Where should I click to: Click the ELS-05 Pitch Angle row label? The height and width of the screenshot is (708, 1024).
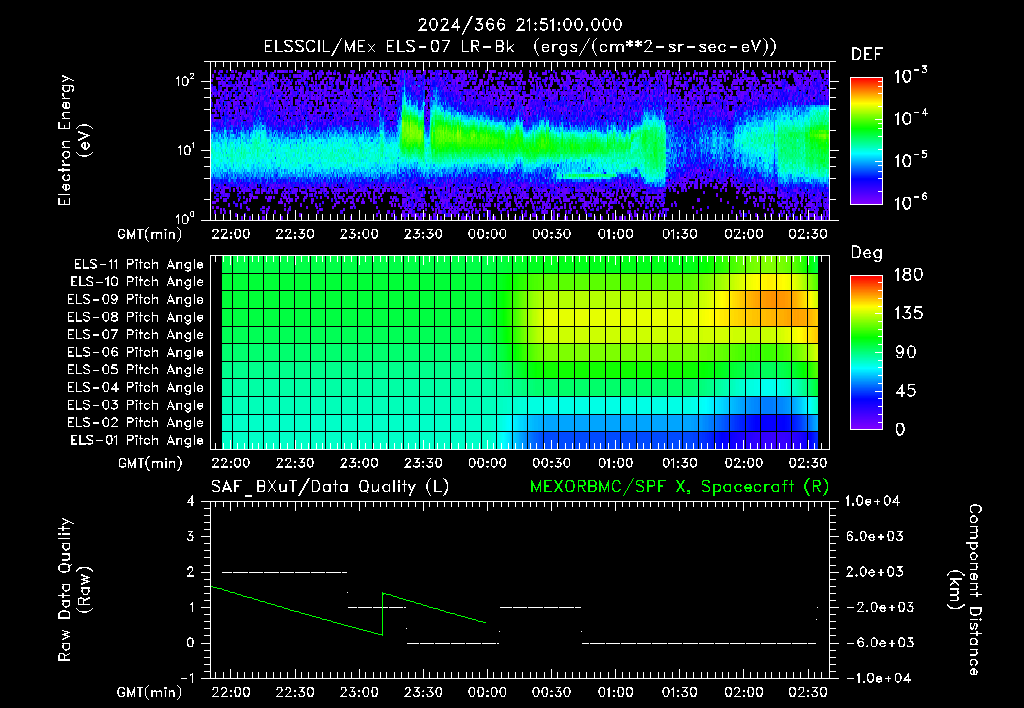[x=135, y=370]
